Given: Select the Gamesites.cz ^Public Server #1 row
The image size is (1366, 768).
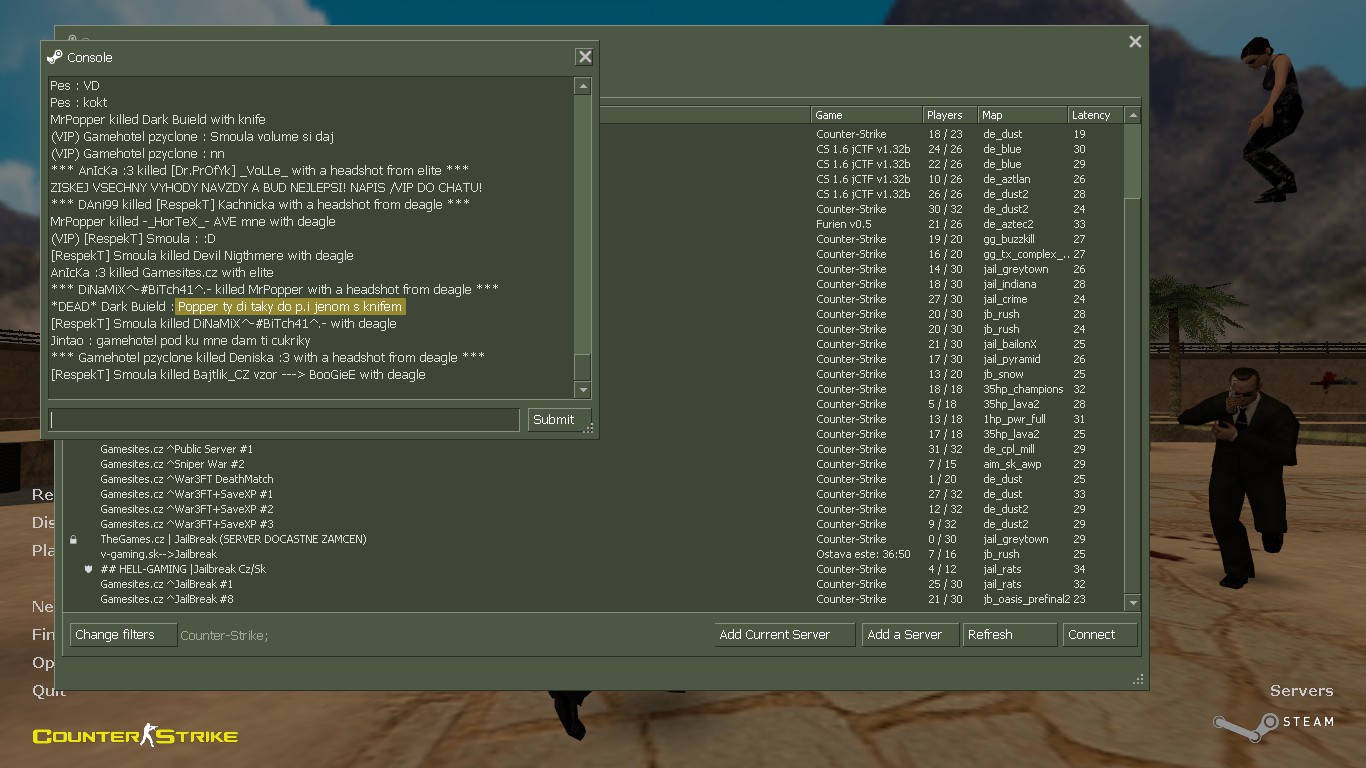Looking at the screenshot, I should tap(594, 450).
